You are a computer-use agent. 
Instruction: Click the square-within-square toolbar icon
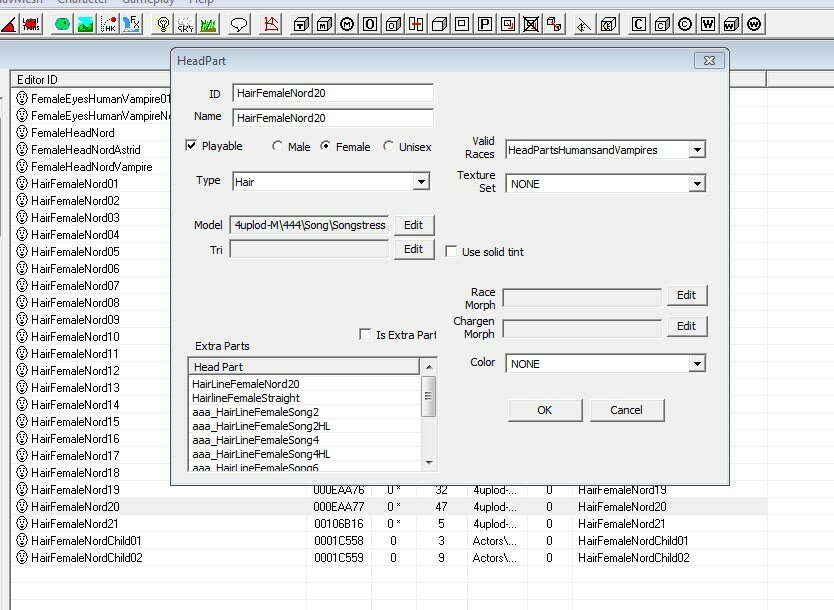[x=462, y=24]
